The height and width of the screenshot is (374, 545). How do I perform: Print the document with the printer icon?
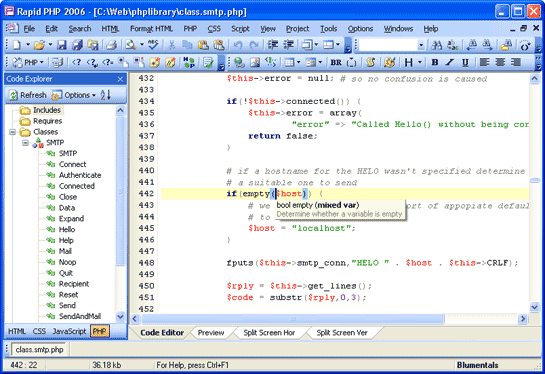(111, 45)
